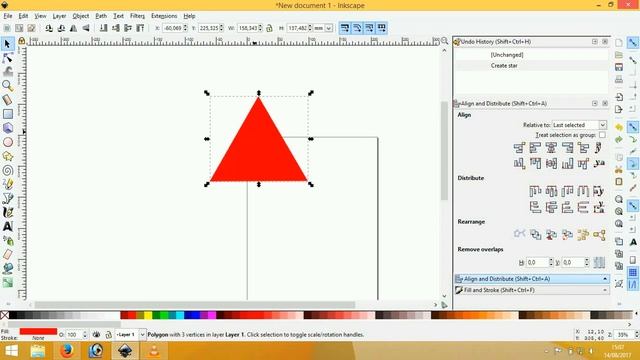Select the Text tool in toolbox

7,226
